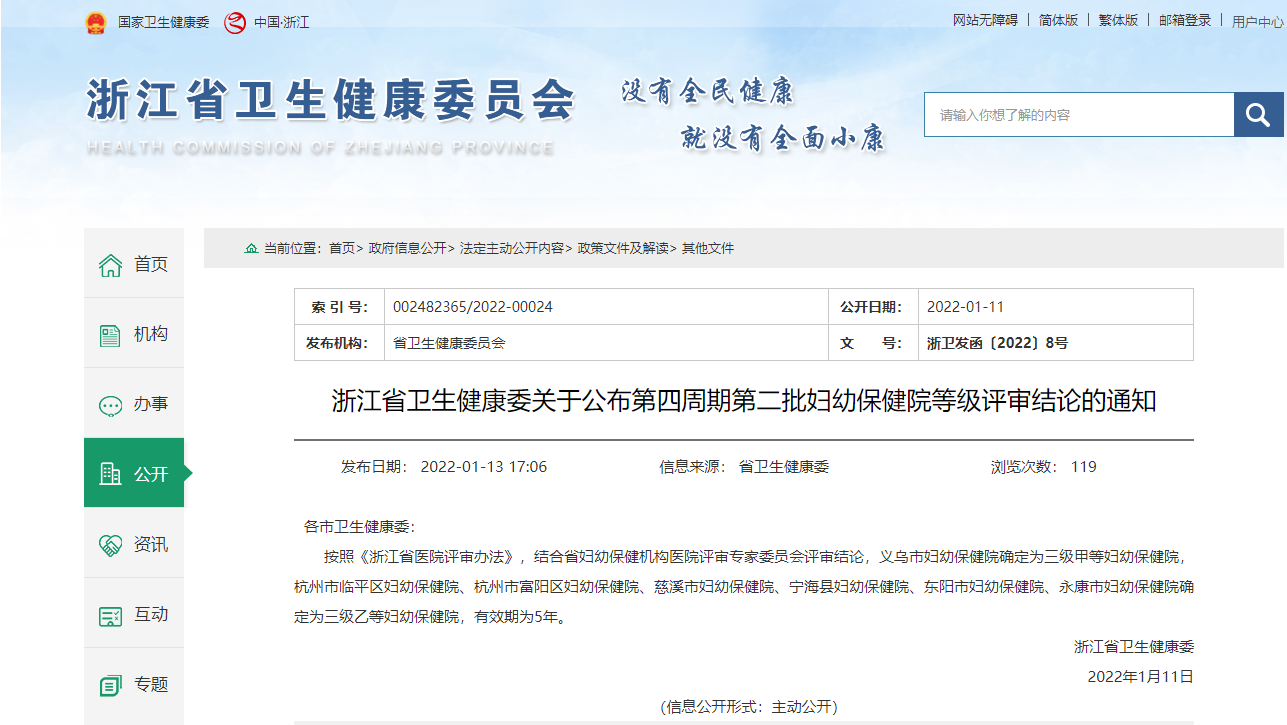Focus the 请输入你想了解的内容 search box
The width and height of the screenshot is (1287, 725).
pyautogui.click(x=1079, y=115)
